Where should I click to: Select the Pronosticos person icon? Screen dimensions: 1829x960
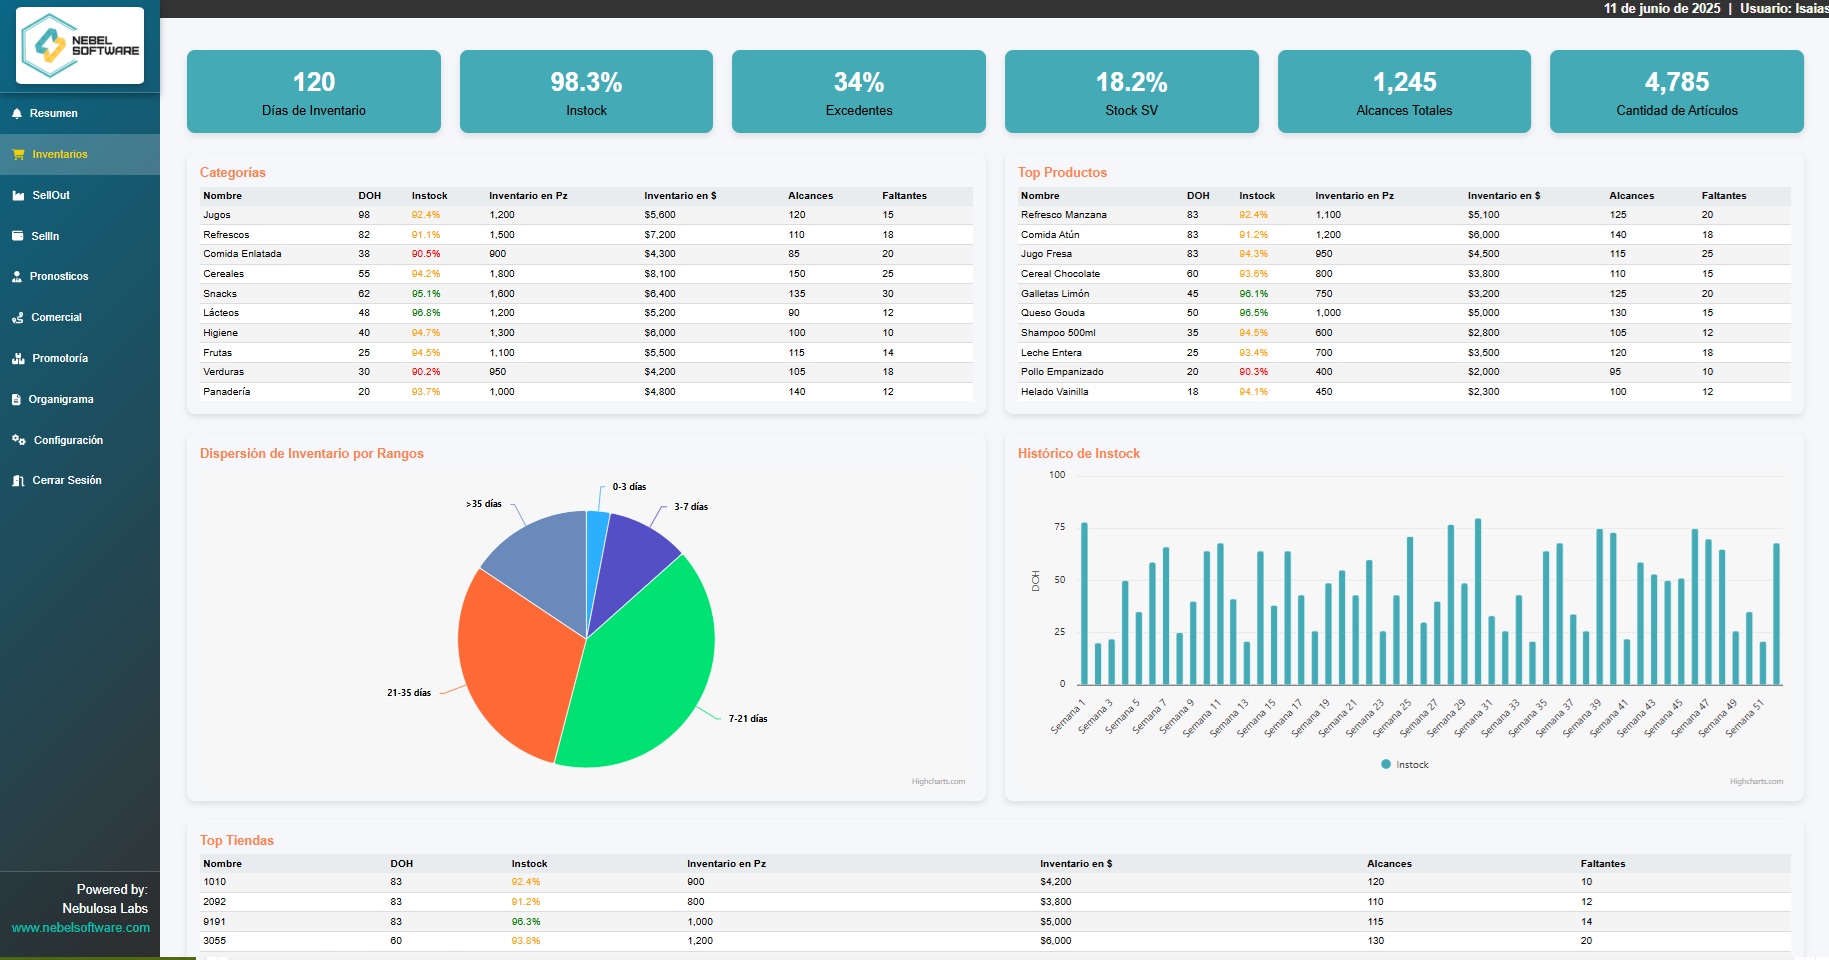16,276
